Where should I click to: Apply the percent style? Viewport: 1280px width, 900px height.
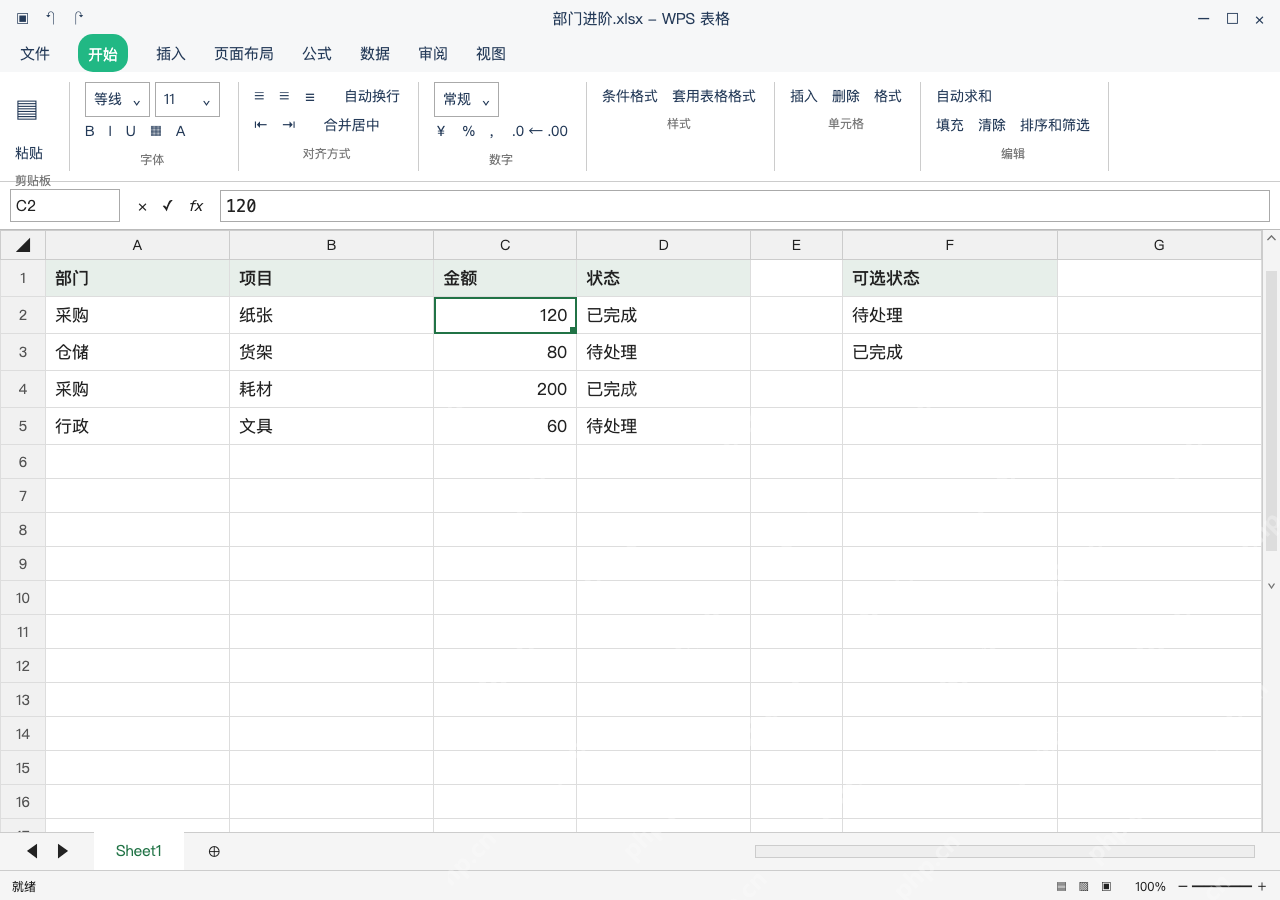click(469, 131)
